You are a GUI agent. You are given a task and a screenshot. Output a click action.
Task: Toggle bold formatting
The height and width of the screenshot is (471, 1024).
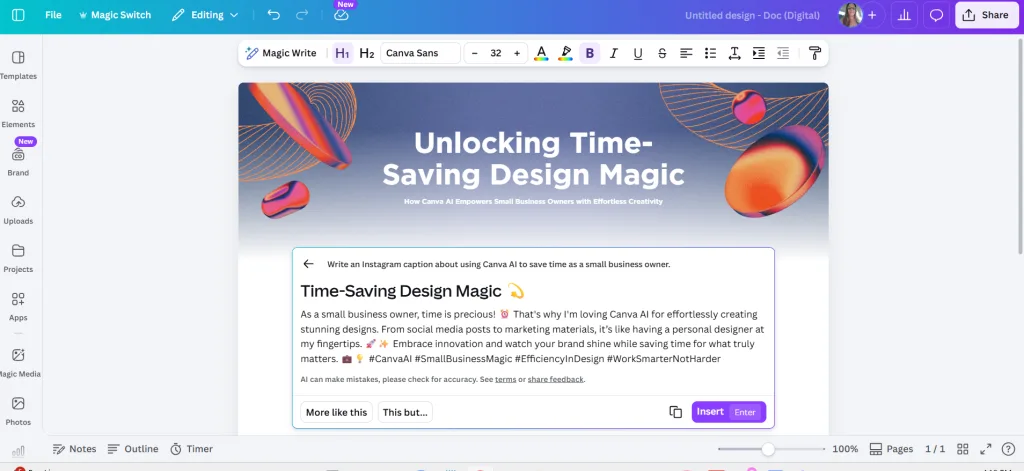(590, 53)
